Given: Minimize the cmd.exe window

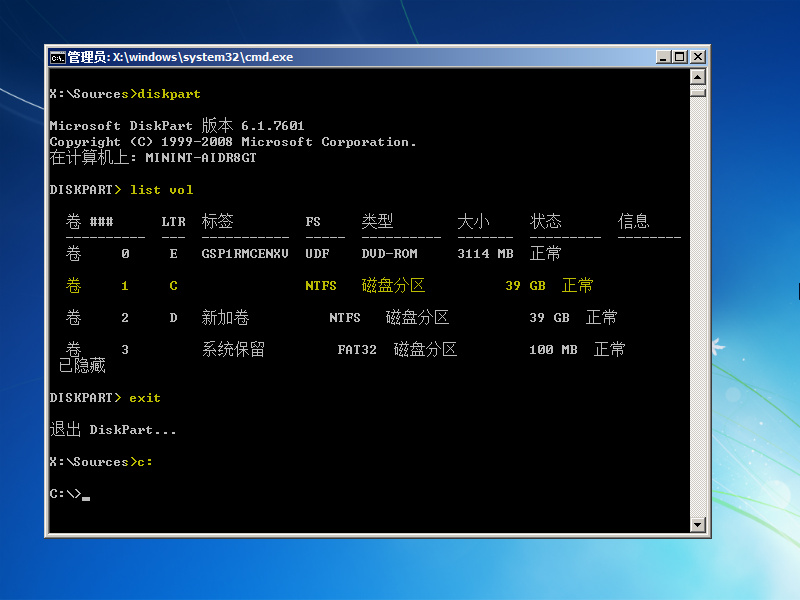Looking at the screenshot, I should coord(663,57).
